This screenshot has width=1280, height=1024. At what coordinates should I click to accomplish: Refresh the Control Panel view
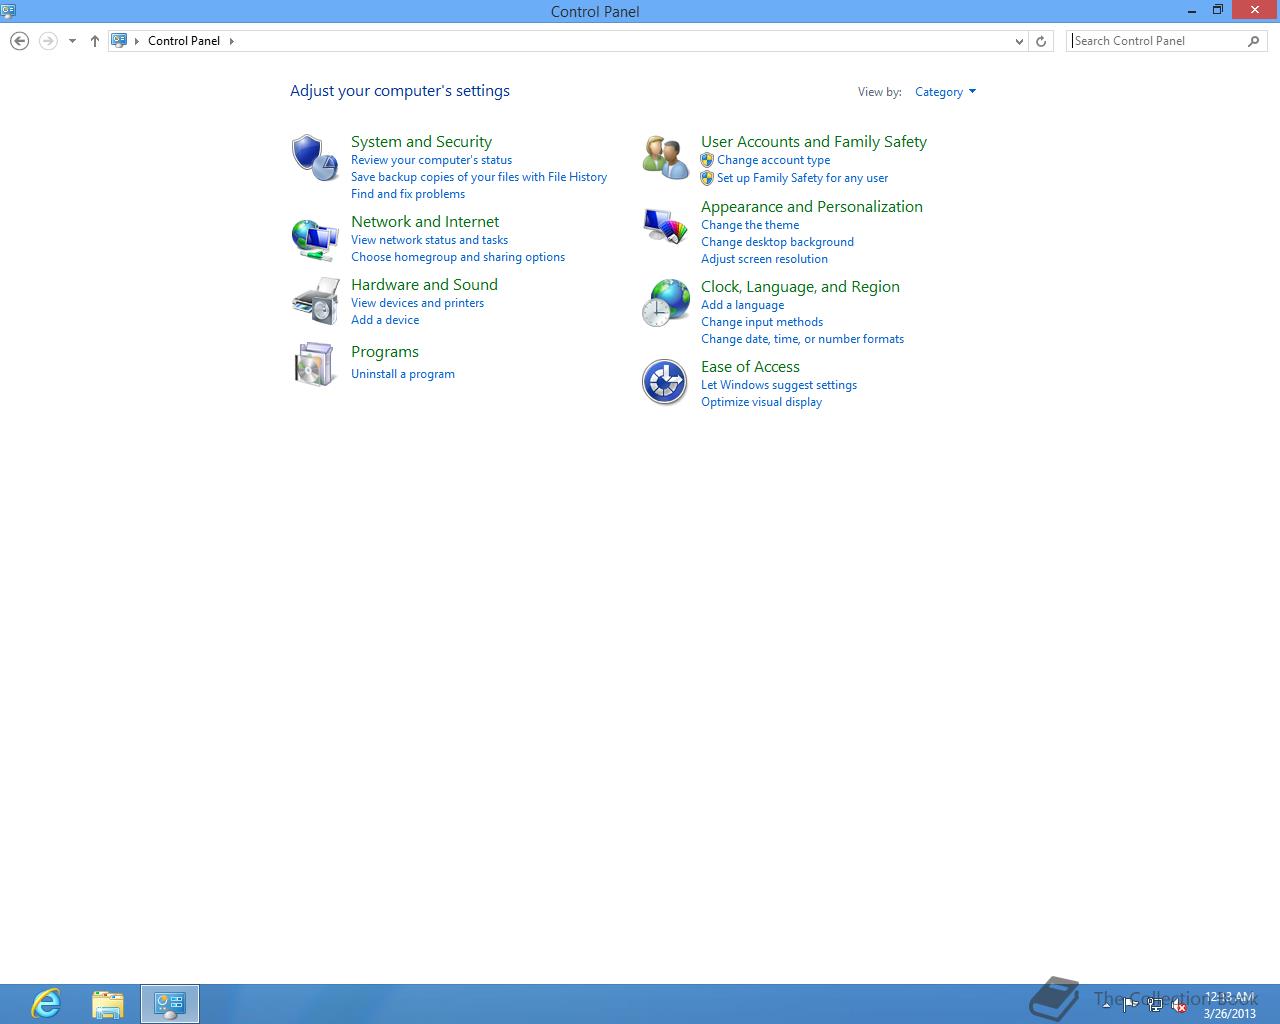(x=1041, y=41)
